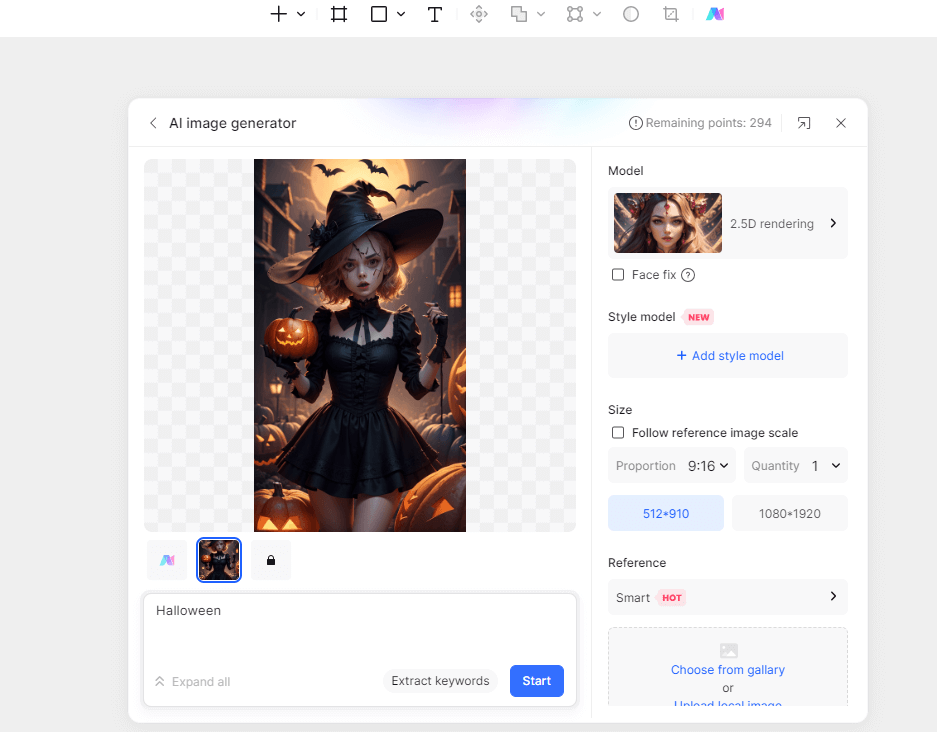Image resolution: width=937 pixels, height=732 pixels.
Task: Click the generated Halloween witch preview image
Action: pos(360,345)
